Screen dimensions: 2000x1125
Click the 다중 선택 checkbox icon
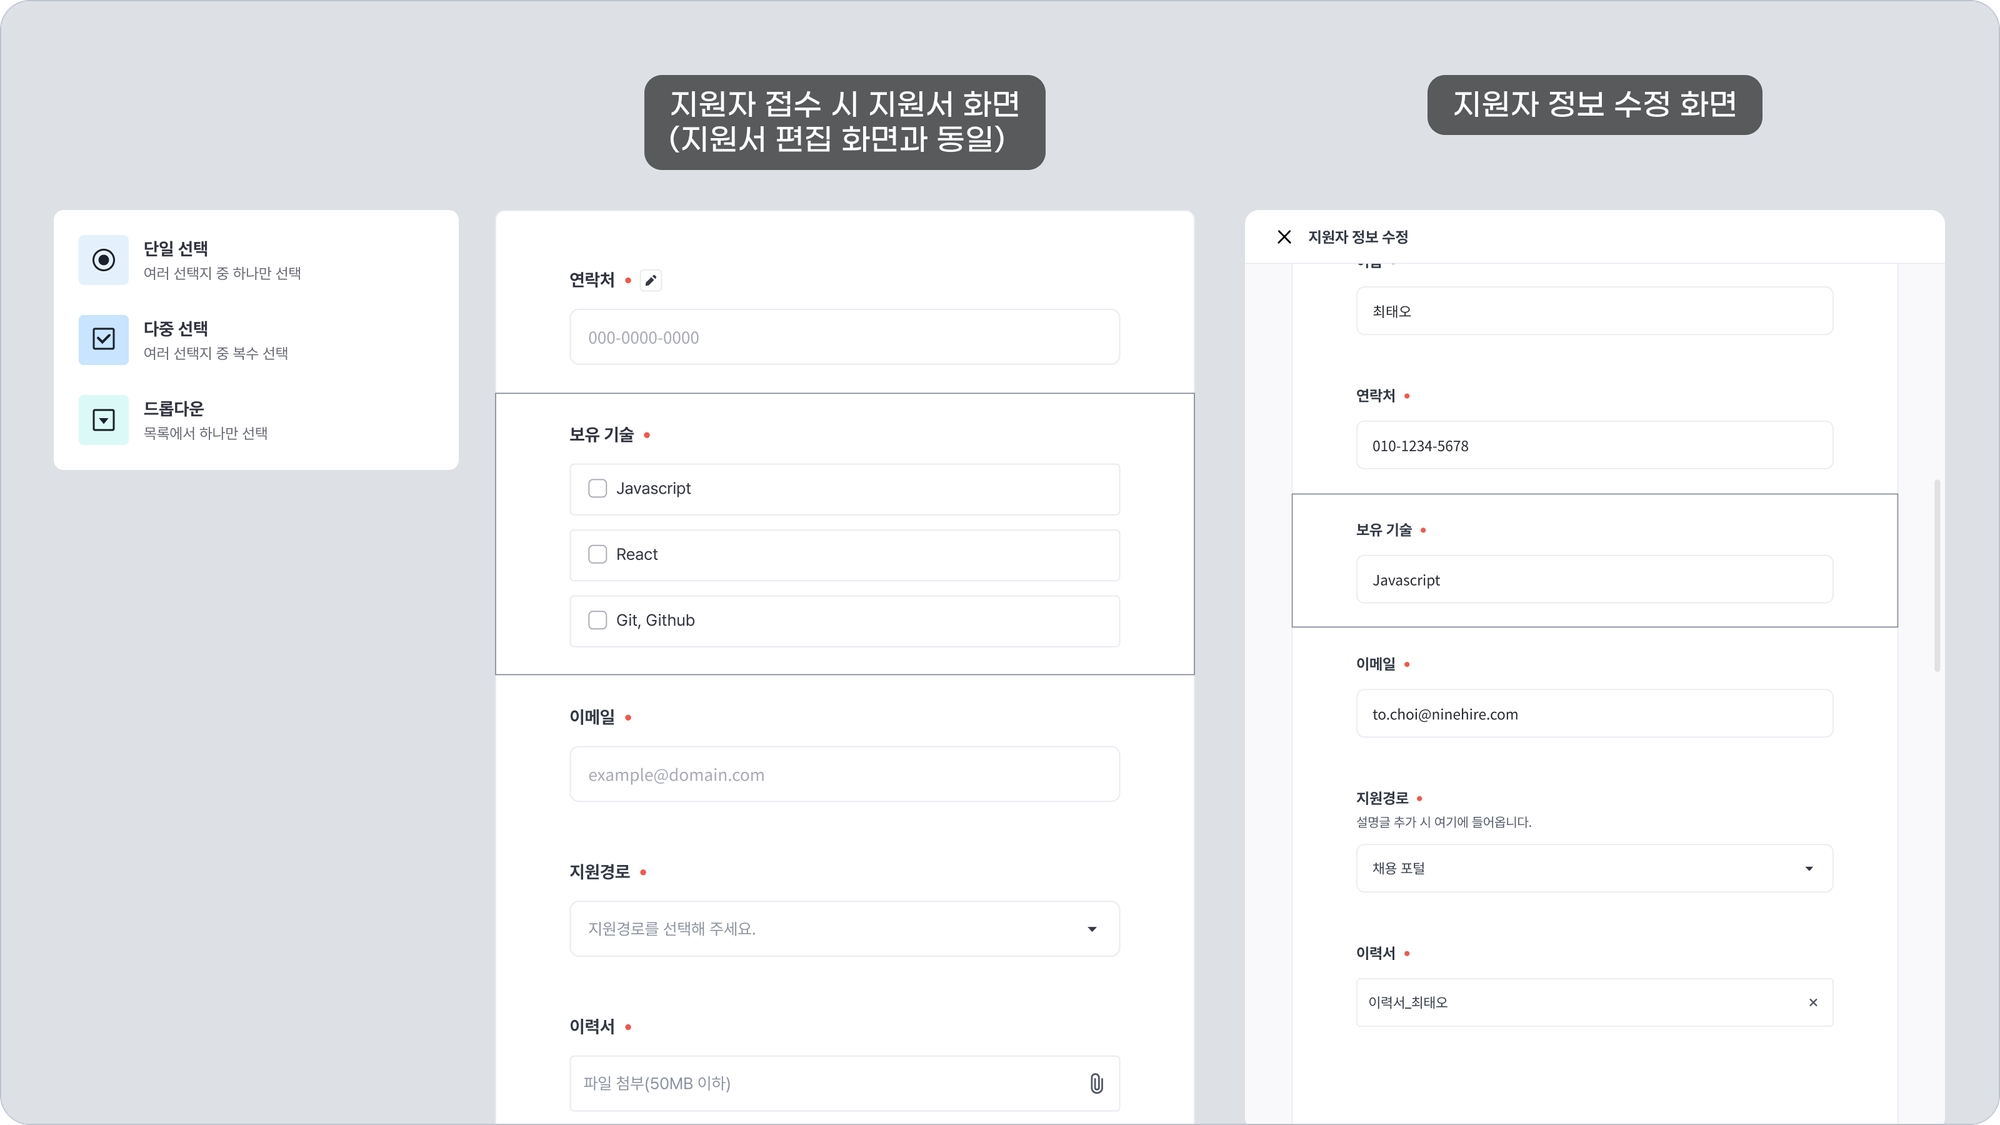104,340
